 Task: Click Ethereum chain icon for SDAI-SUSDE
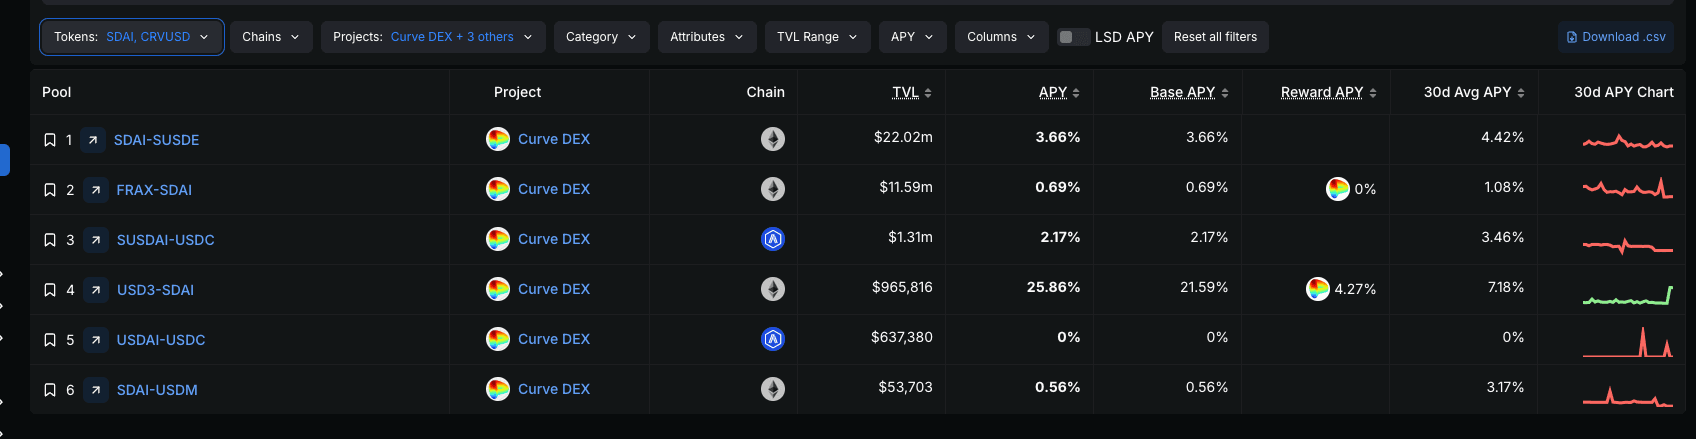point(773,139)
